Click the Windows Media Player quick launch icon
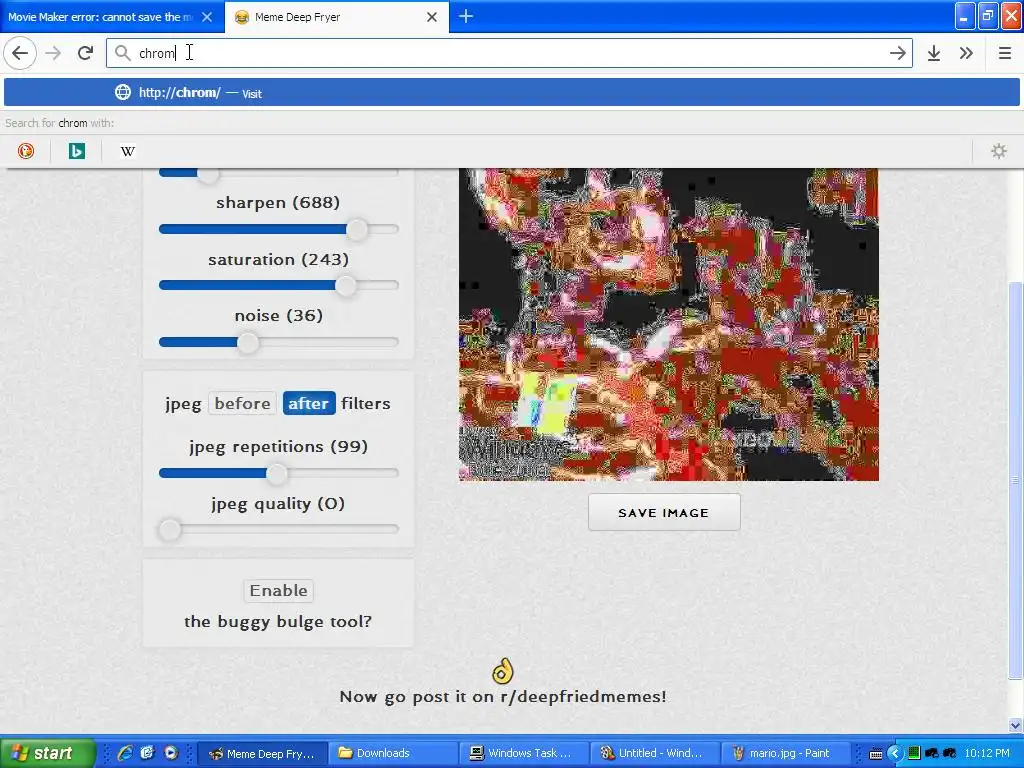 [x=170, y=753]
